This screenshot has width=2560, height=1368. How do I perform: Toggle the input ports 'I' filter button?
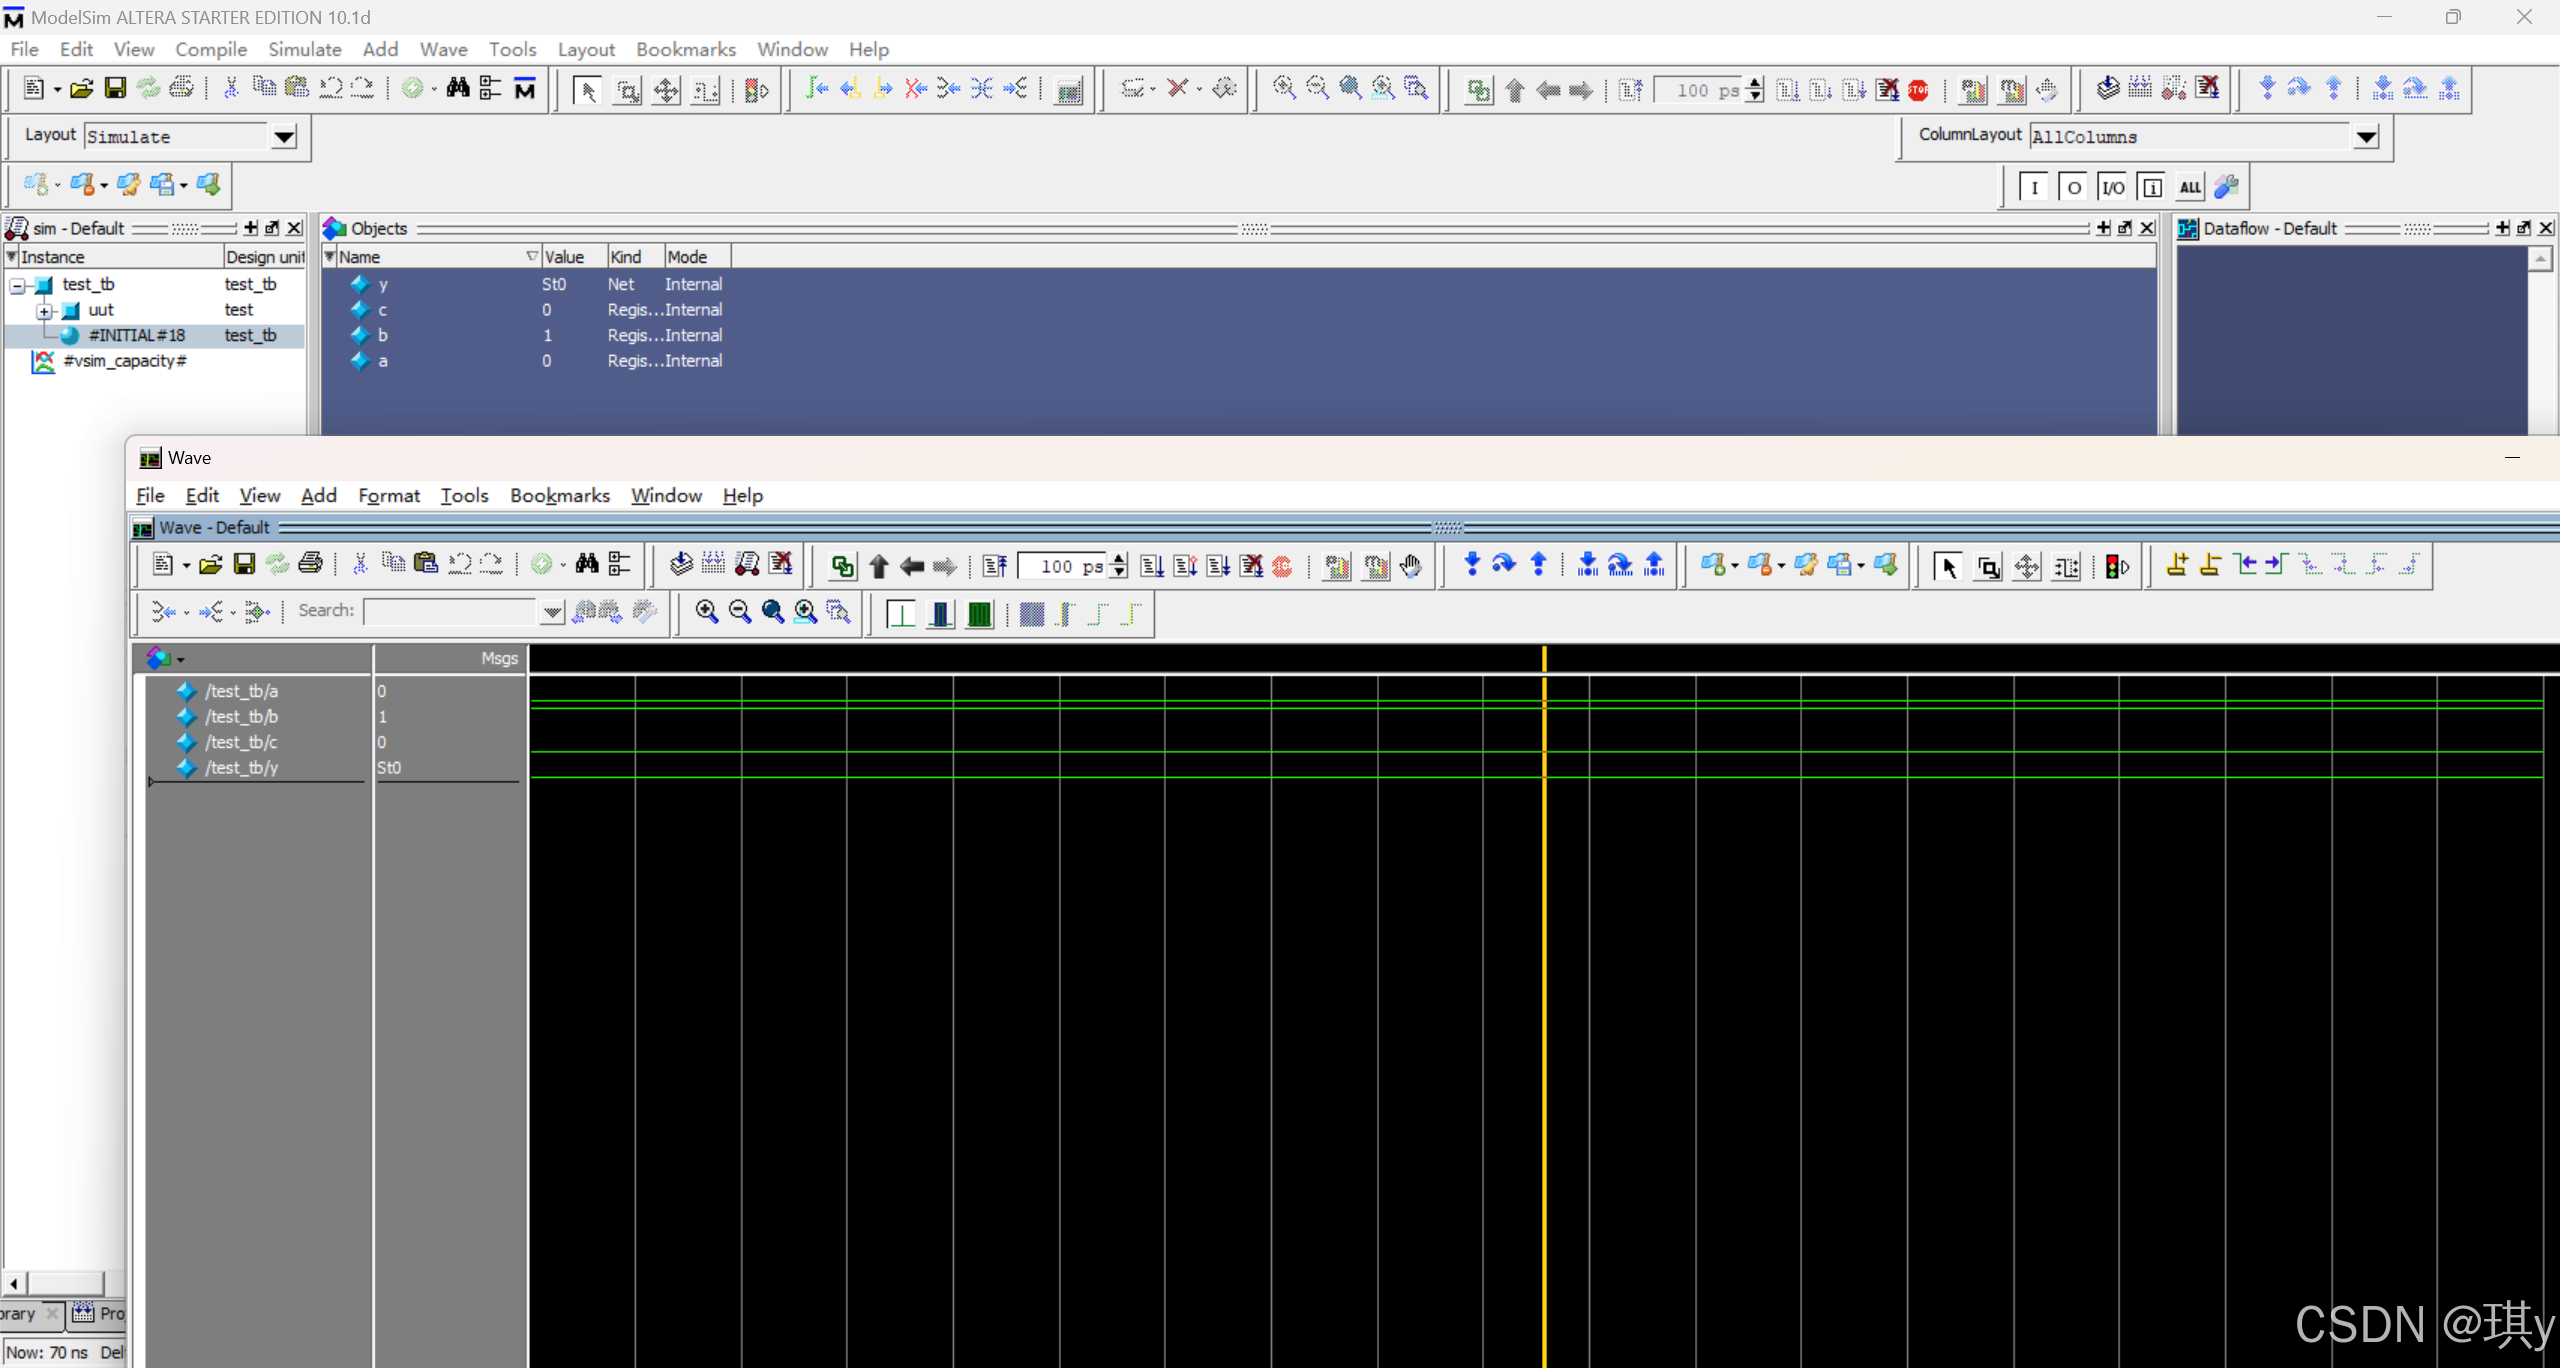2034,187
